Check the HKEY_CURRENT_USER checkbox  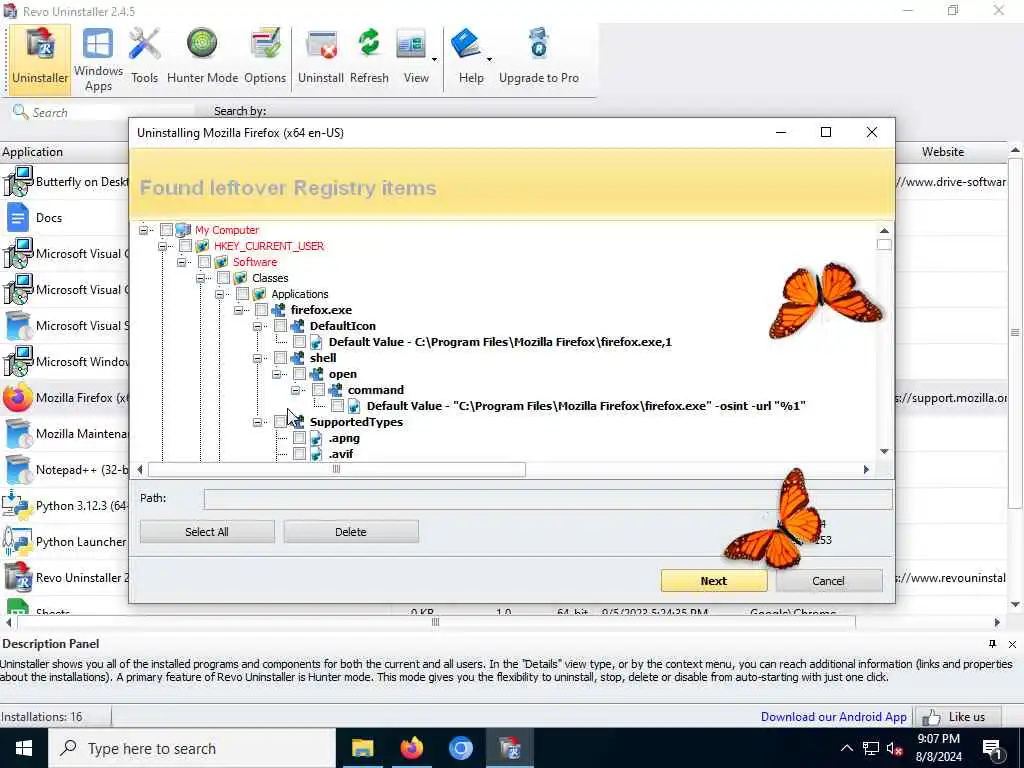click(185, 246)
